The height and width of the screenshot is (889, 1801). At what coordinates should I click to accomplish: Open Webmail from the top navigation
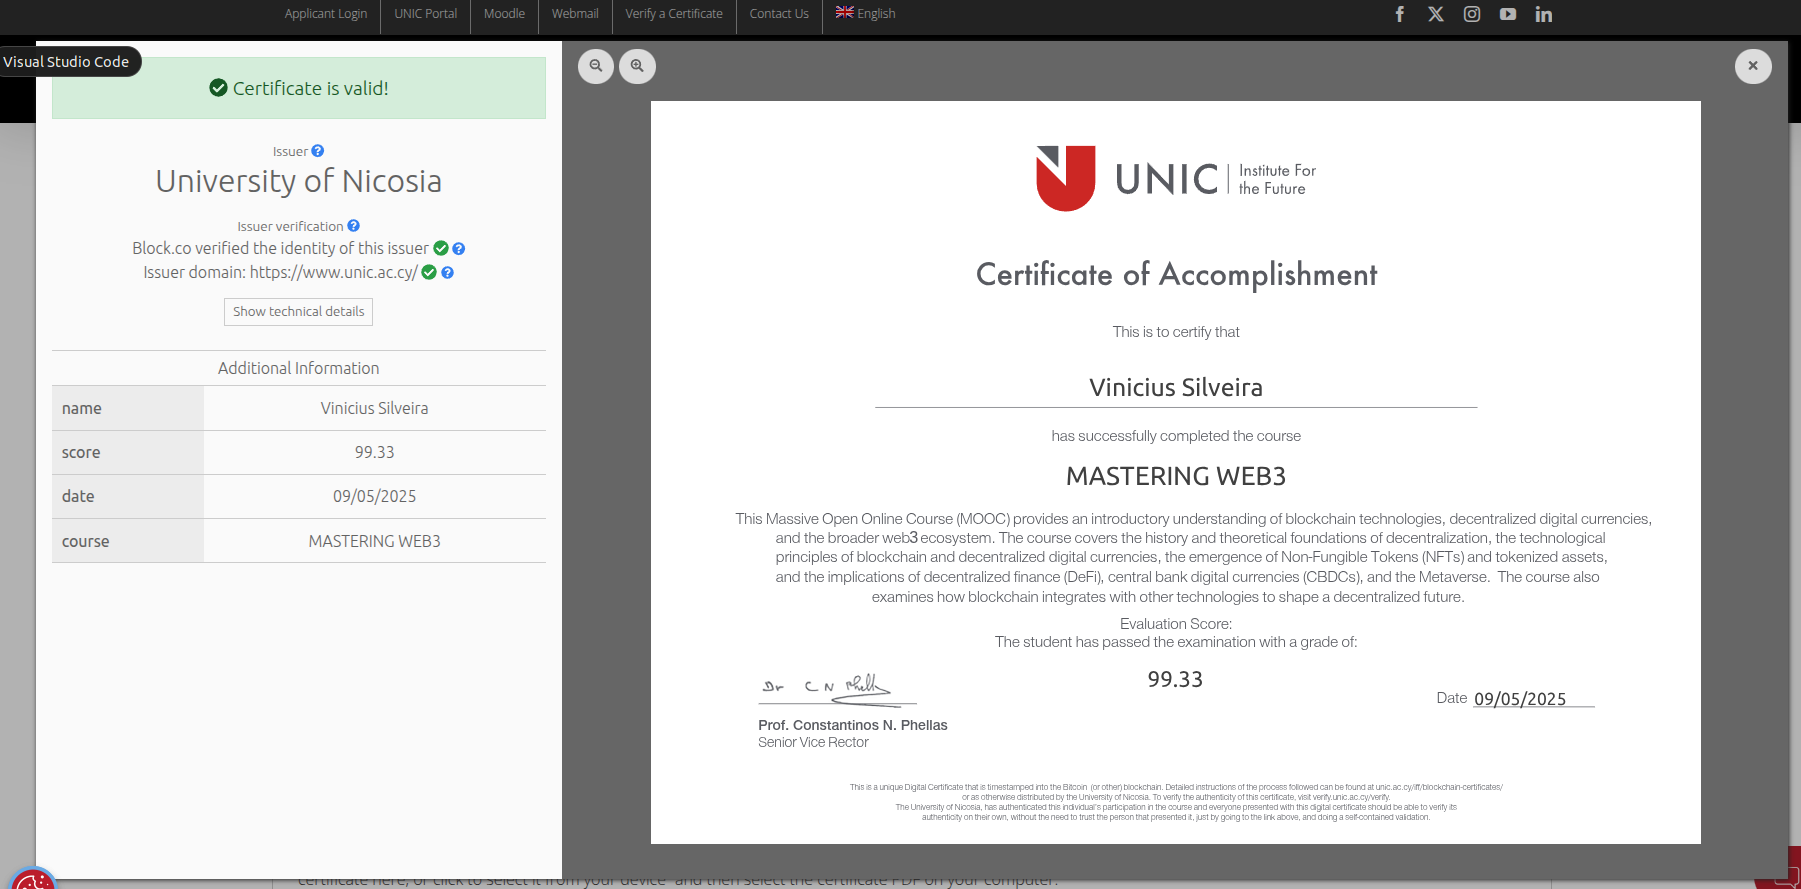pyautogui.click(x=575, y=14)
